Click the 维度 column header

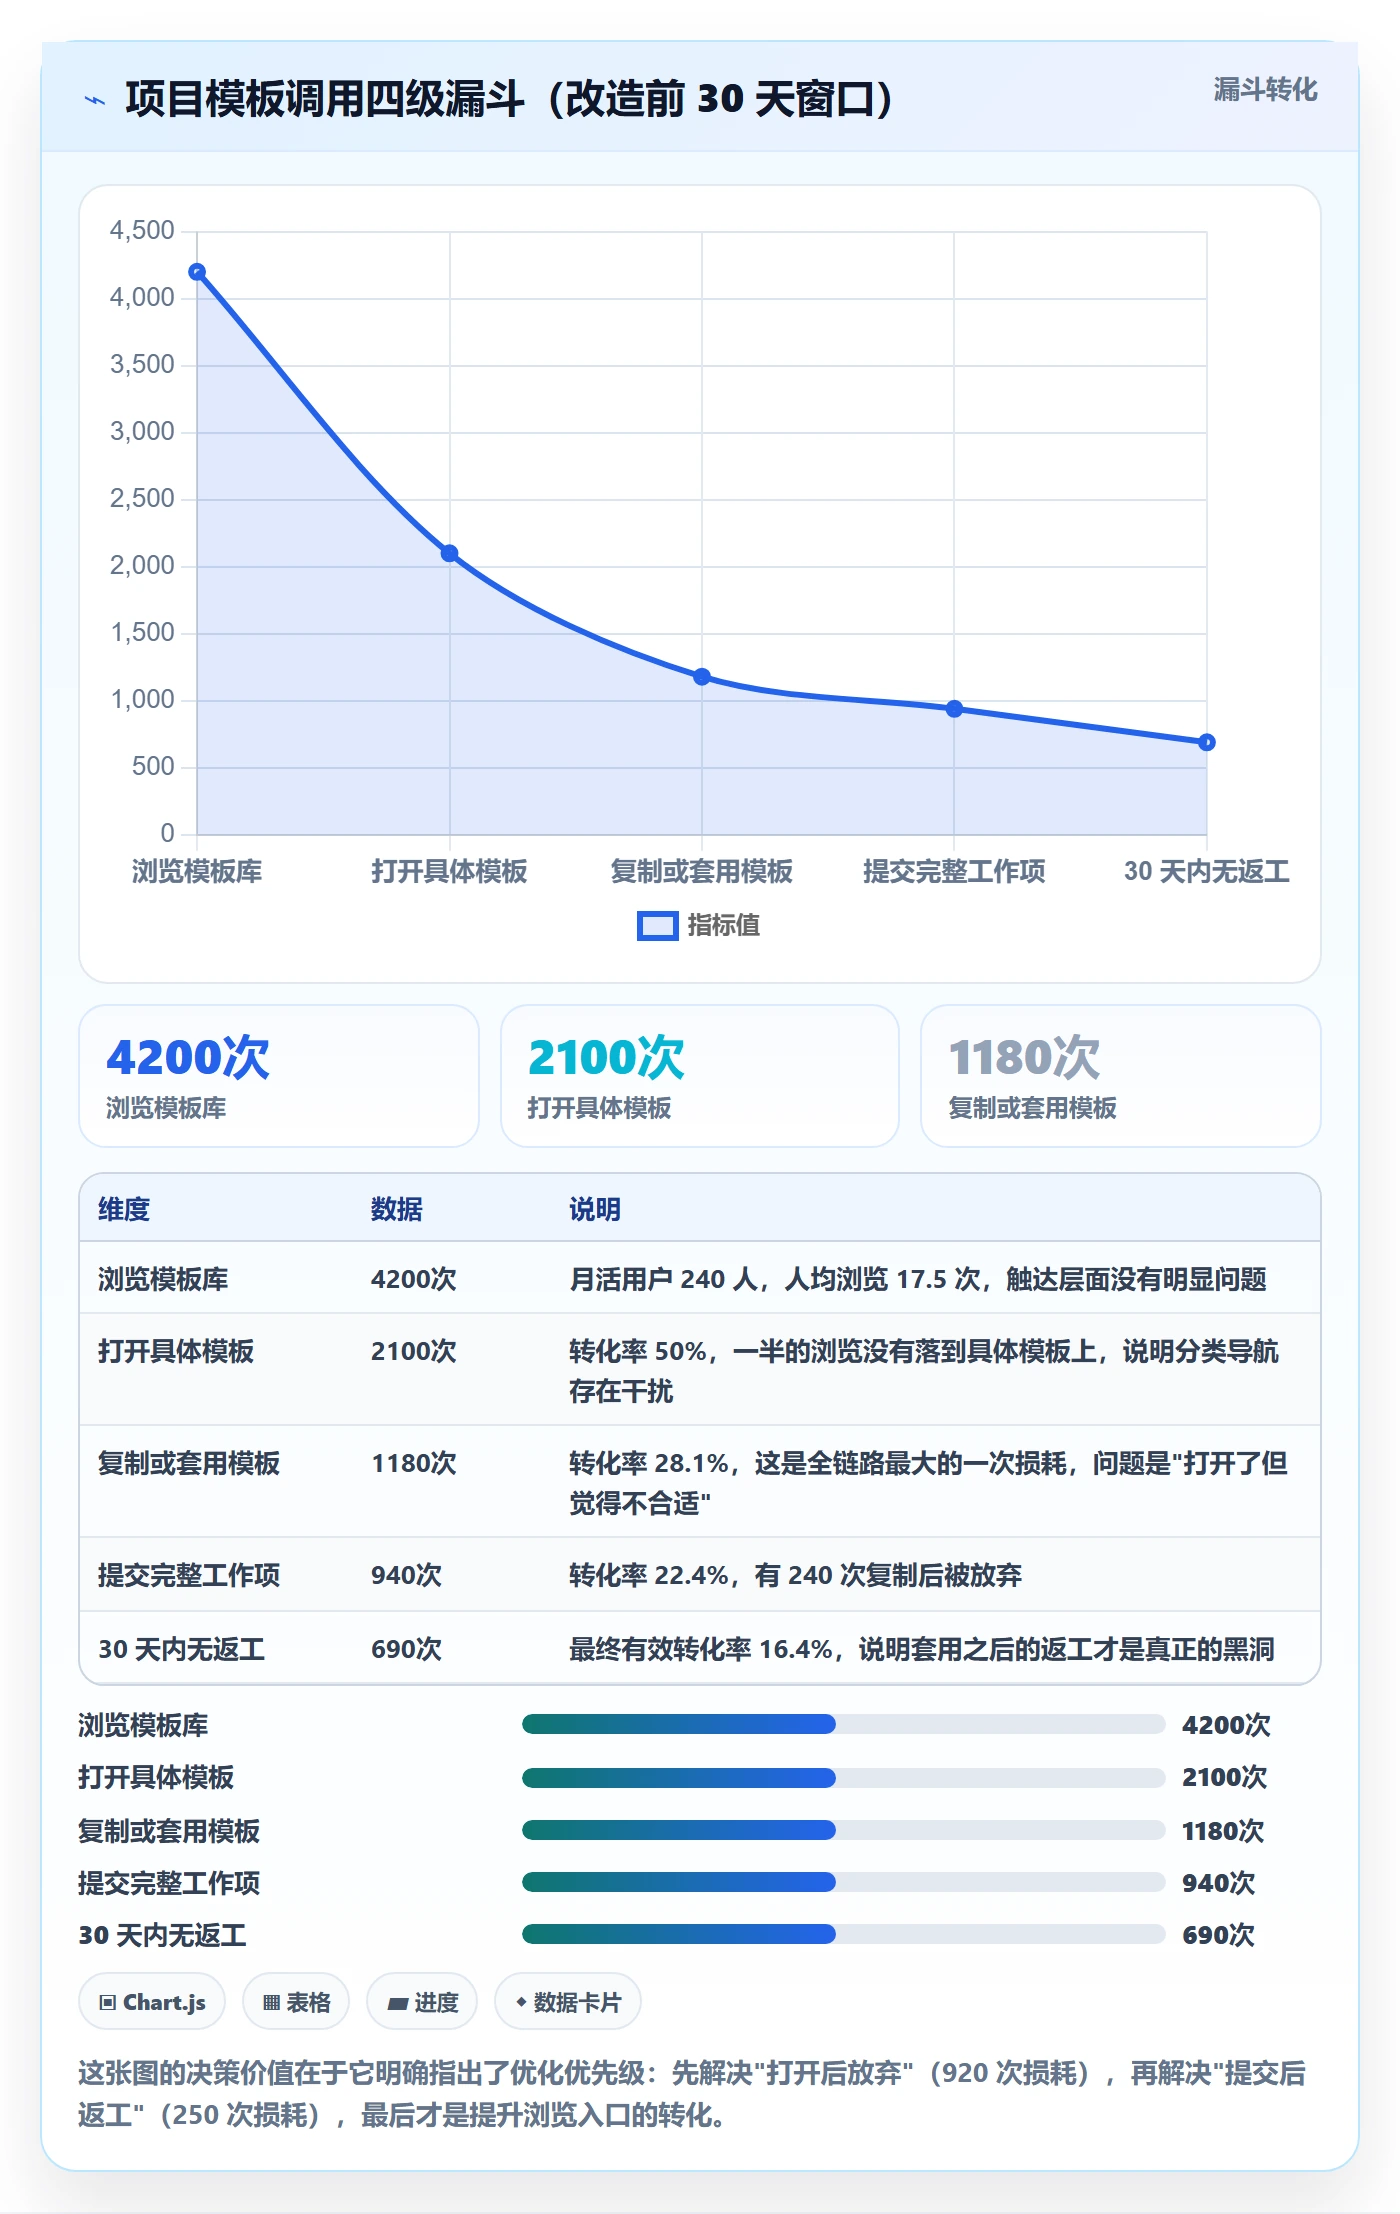tap(124, 1209)
